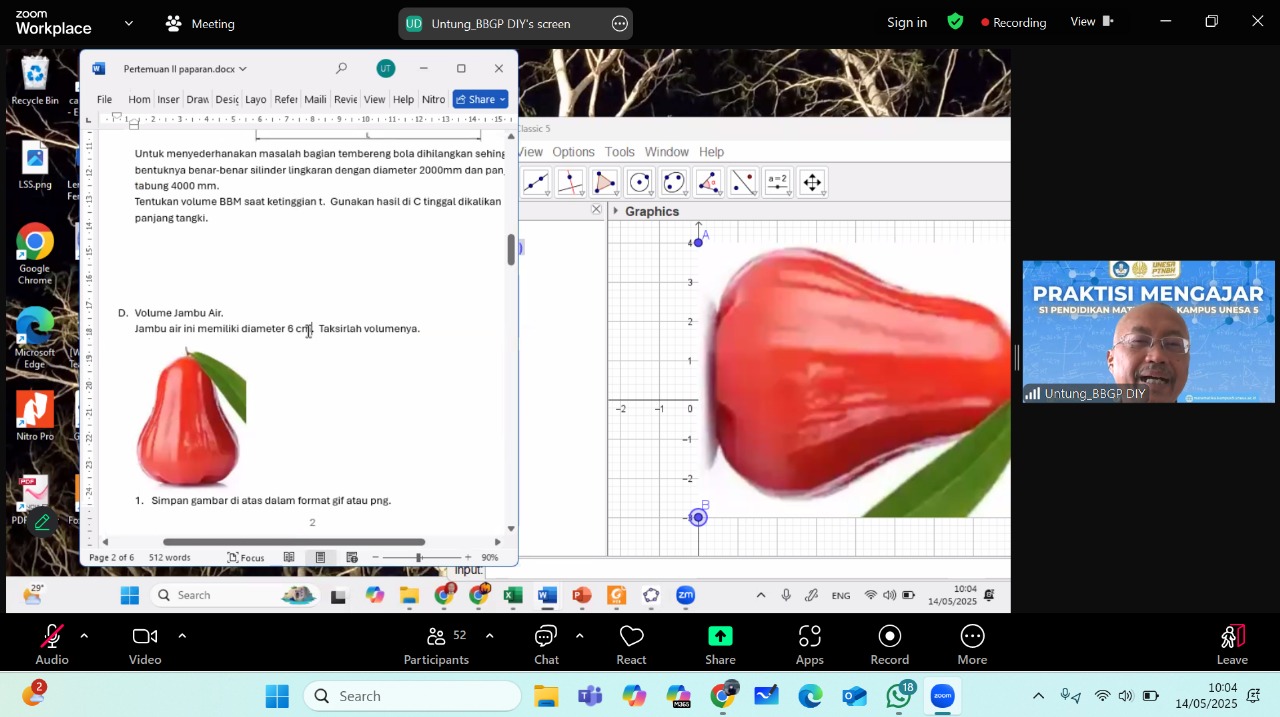Click the Word zoom slider handle
Viewport: 1280px width, 717px height.
pyautogui.click(x=418, y=557)
